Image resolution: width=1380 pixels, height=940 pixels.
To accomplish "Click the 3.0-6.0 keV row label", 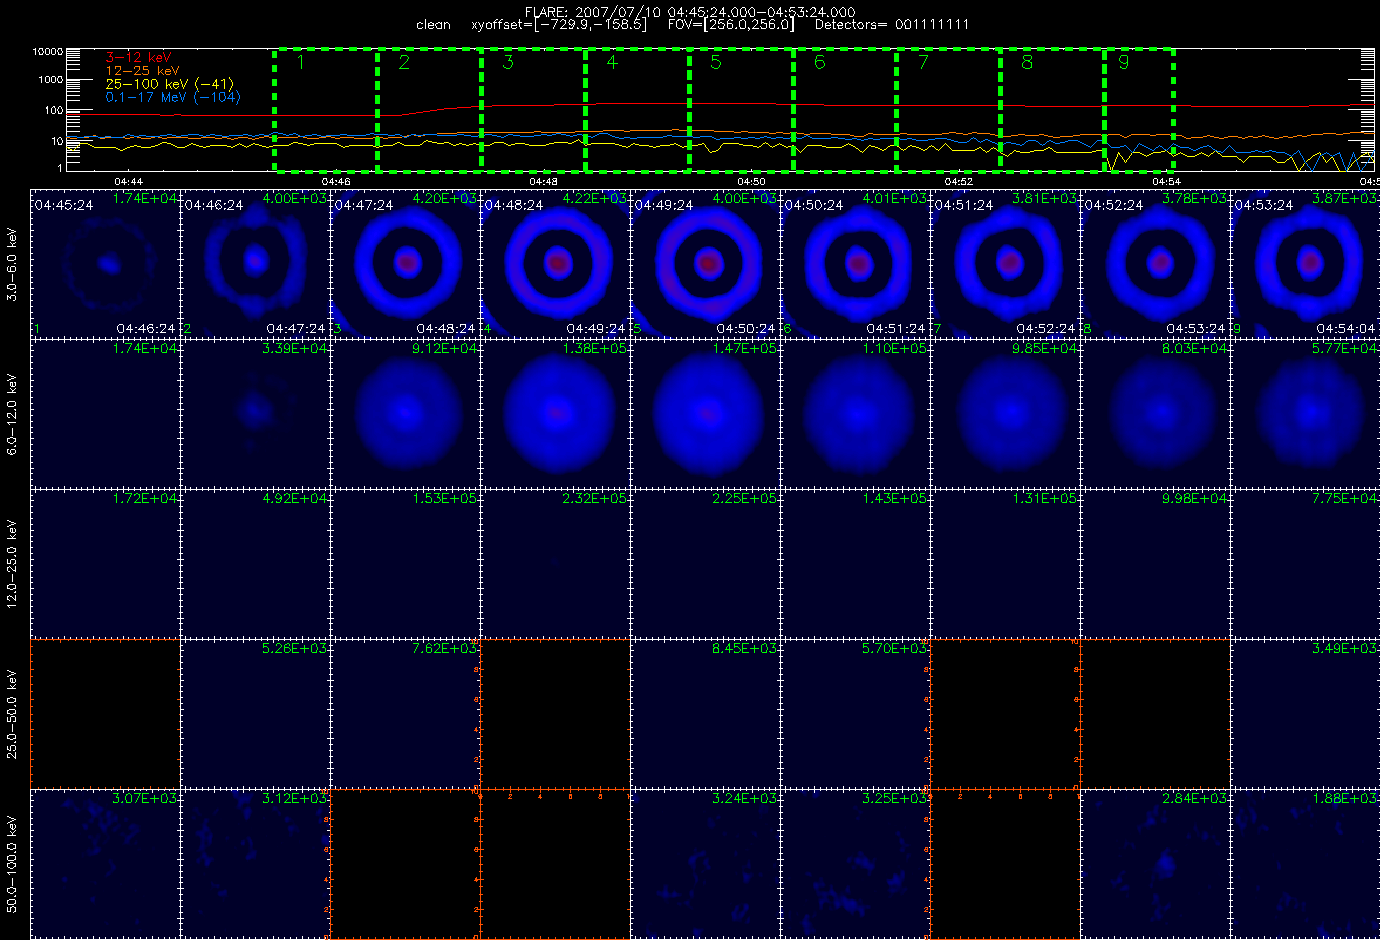I will [x=12, y=264].
